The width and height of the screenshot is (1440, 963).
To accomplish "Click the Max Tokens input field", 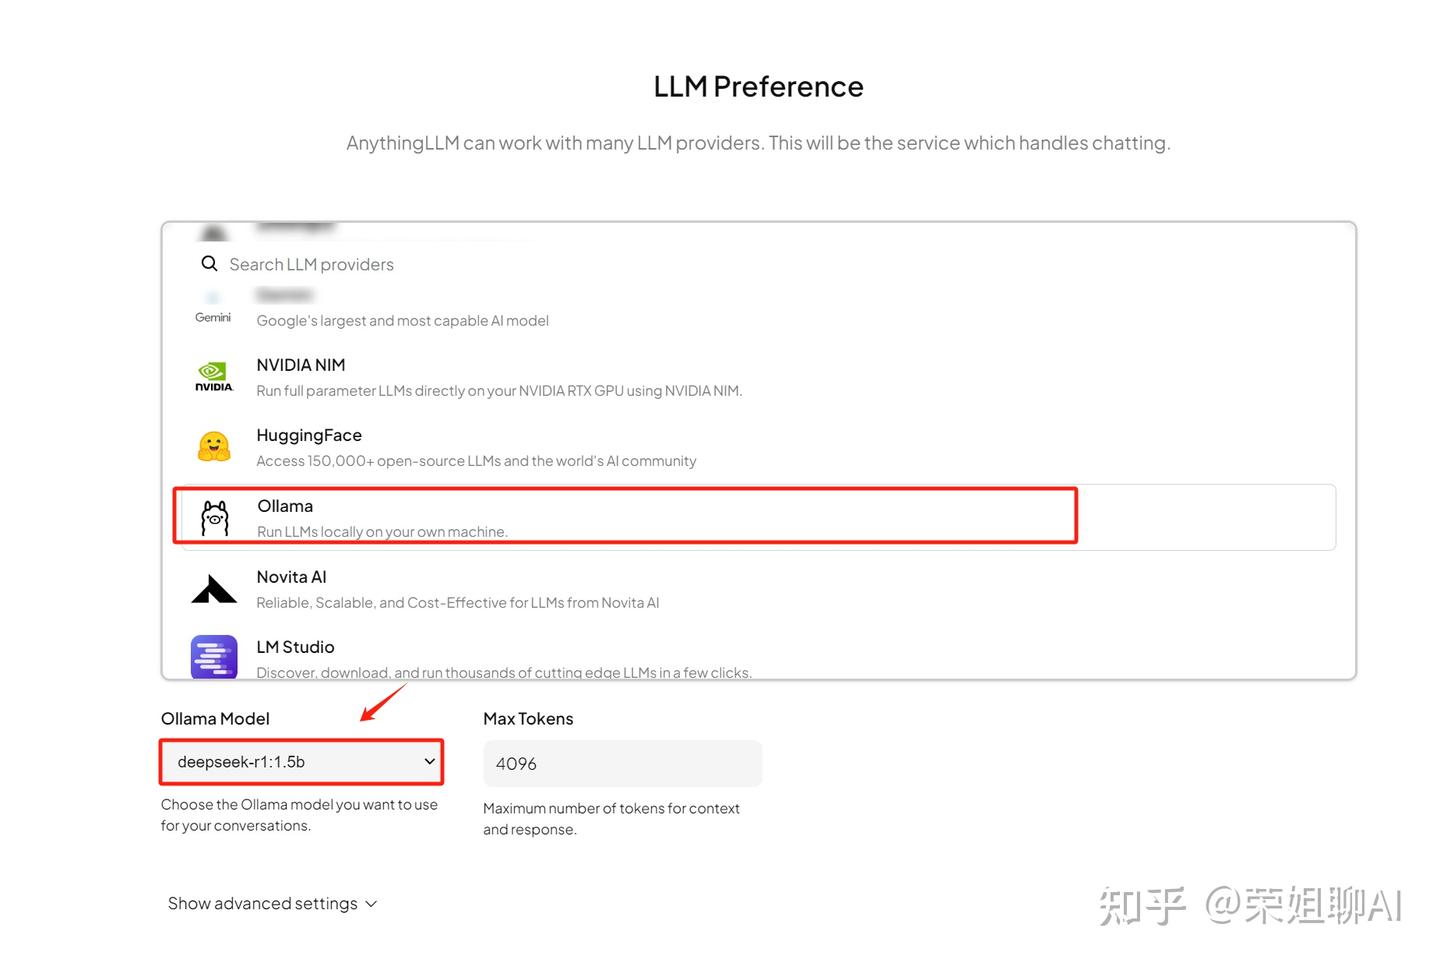I will (x=622, y=763).
